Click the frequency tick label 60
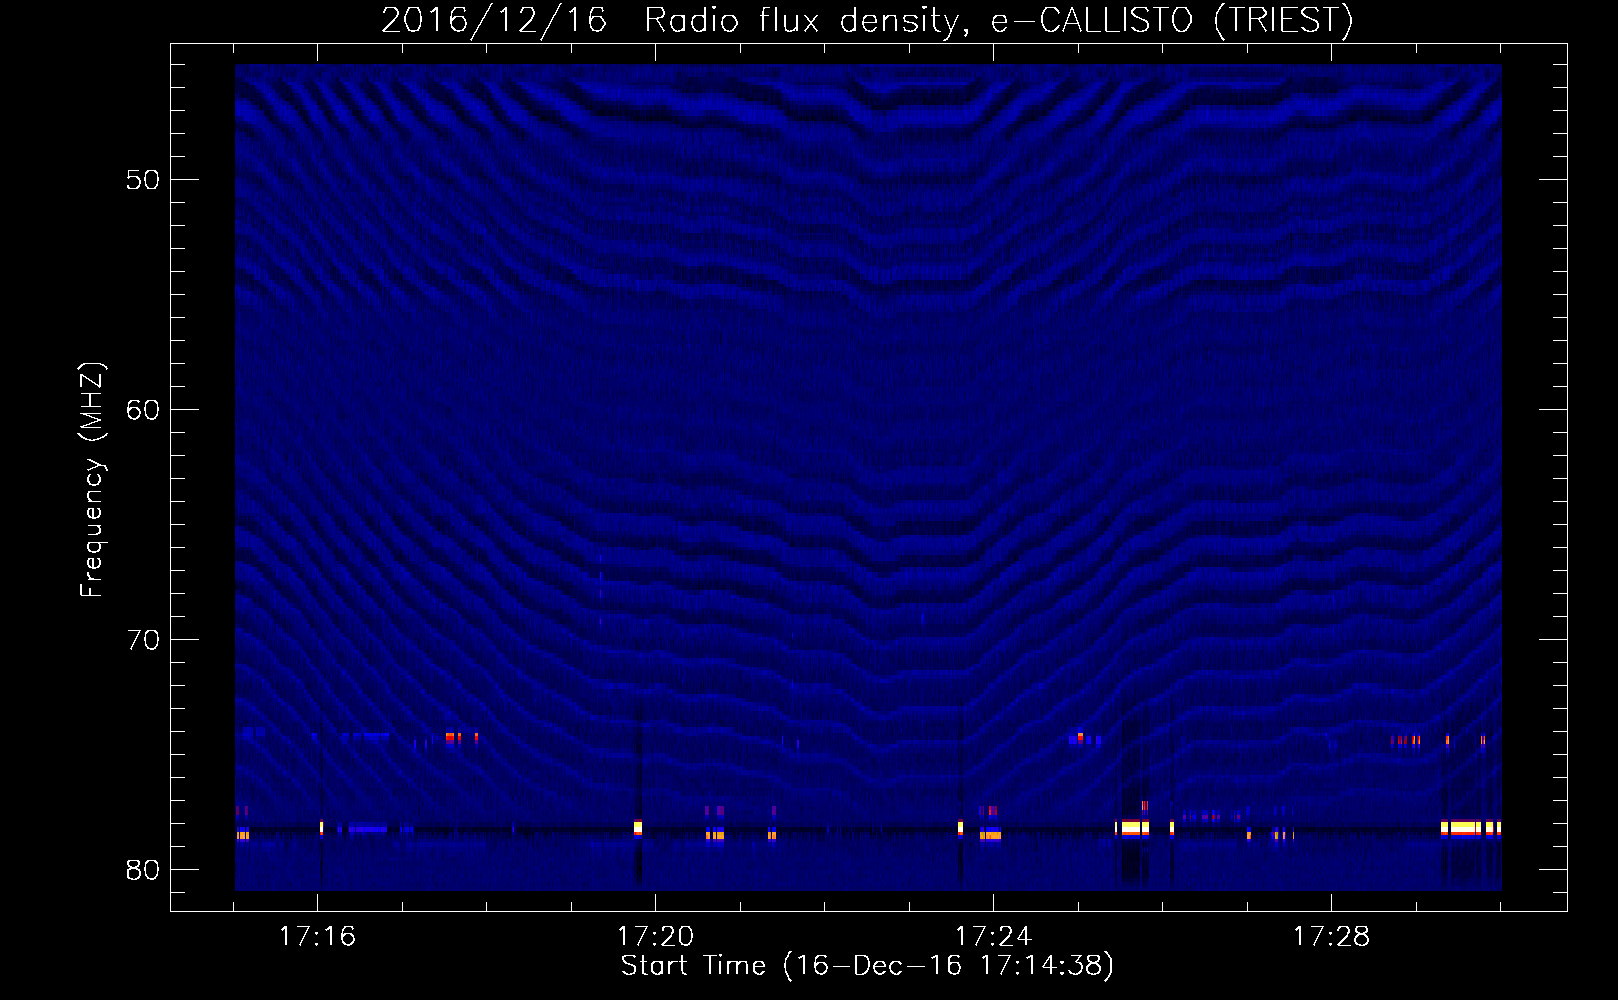The width and height of the screenshot is (1618, 1000). point(143,410)
